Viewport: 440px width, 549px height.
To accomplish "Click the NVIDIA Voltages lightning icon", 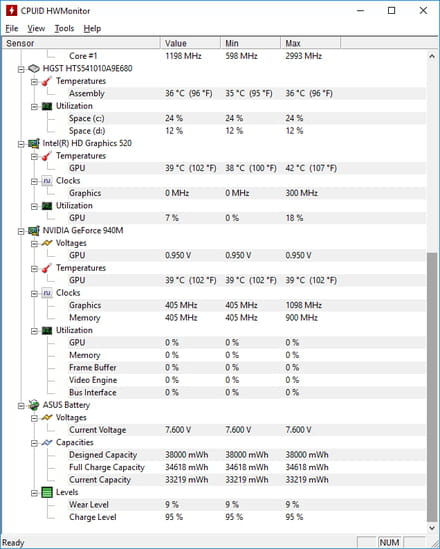I will (47, 243).
